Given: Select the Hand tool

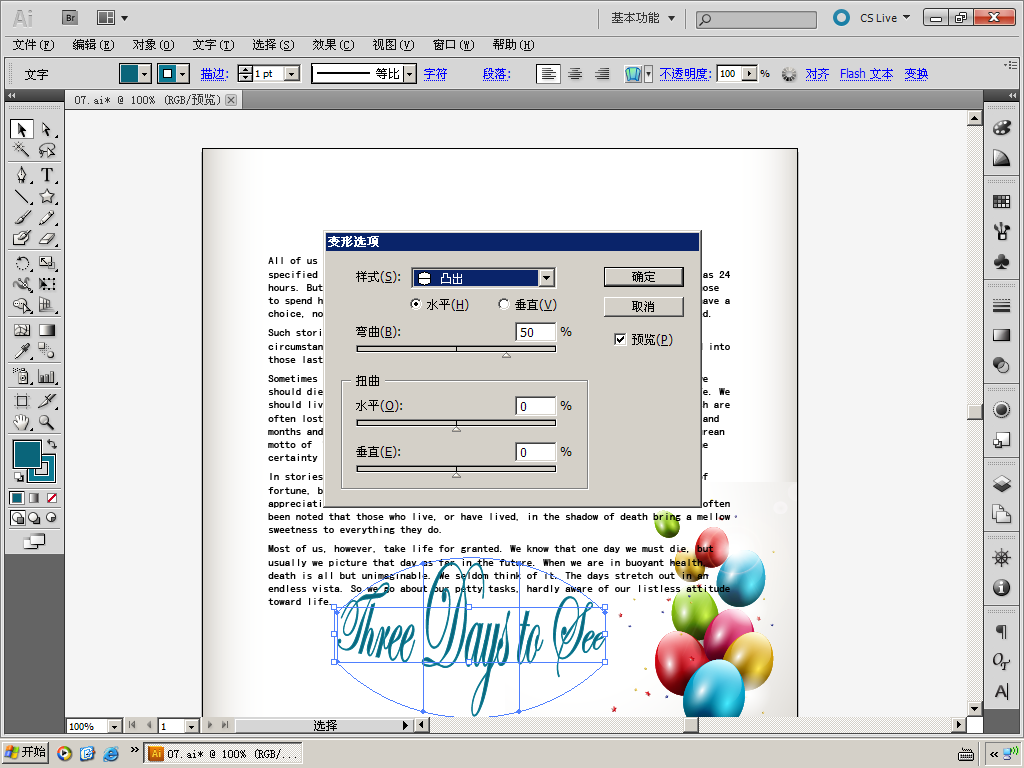Looking at the screenshot, I should 22,423.
